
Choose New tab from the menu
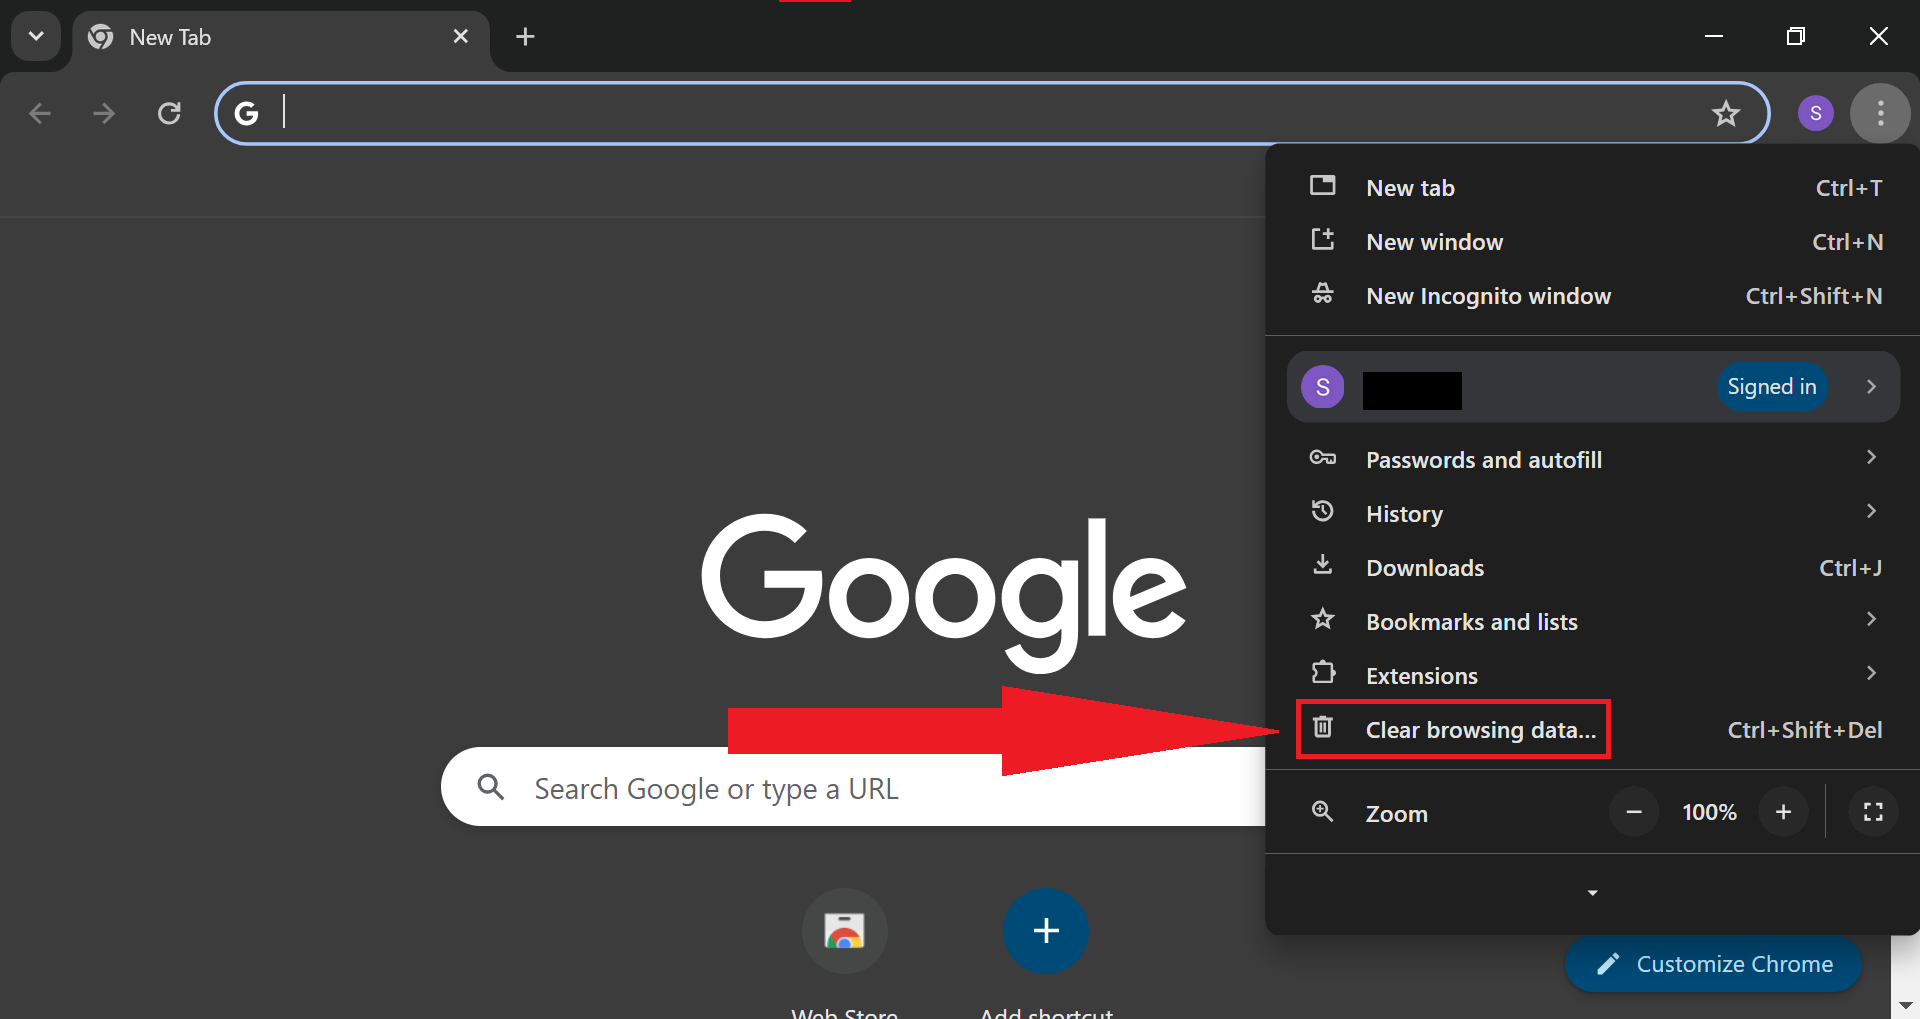1592,188
